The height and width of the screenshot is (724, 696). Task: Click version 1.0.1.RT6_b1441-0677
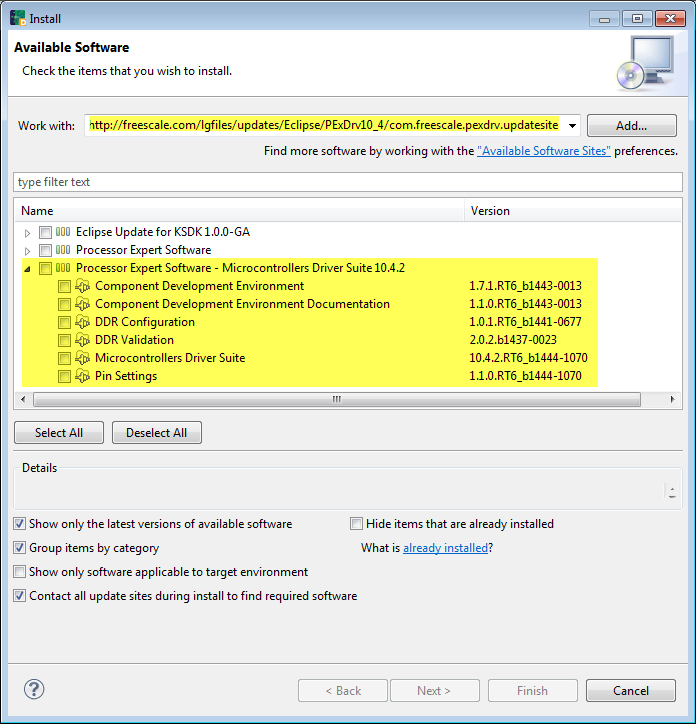click(x=526, y=322)
